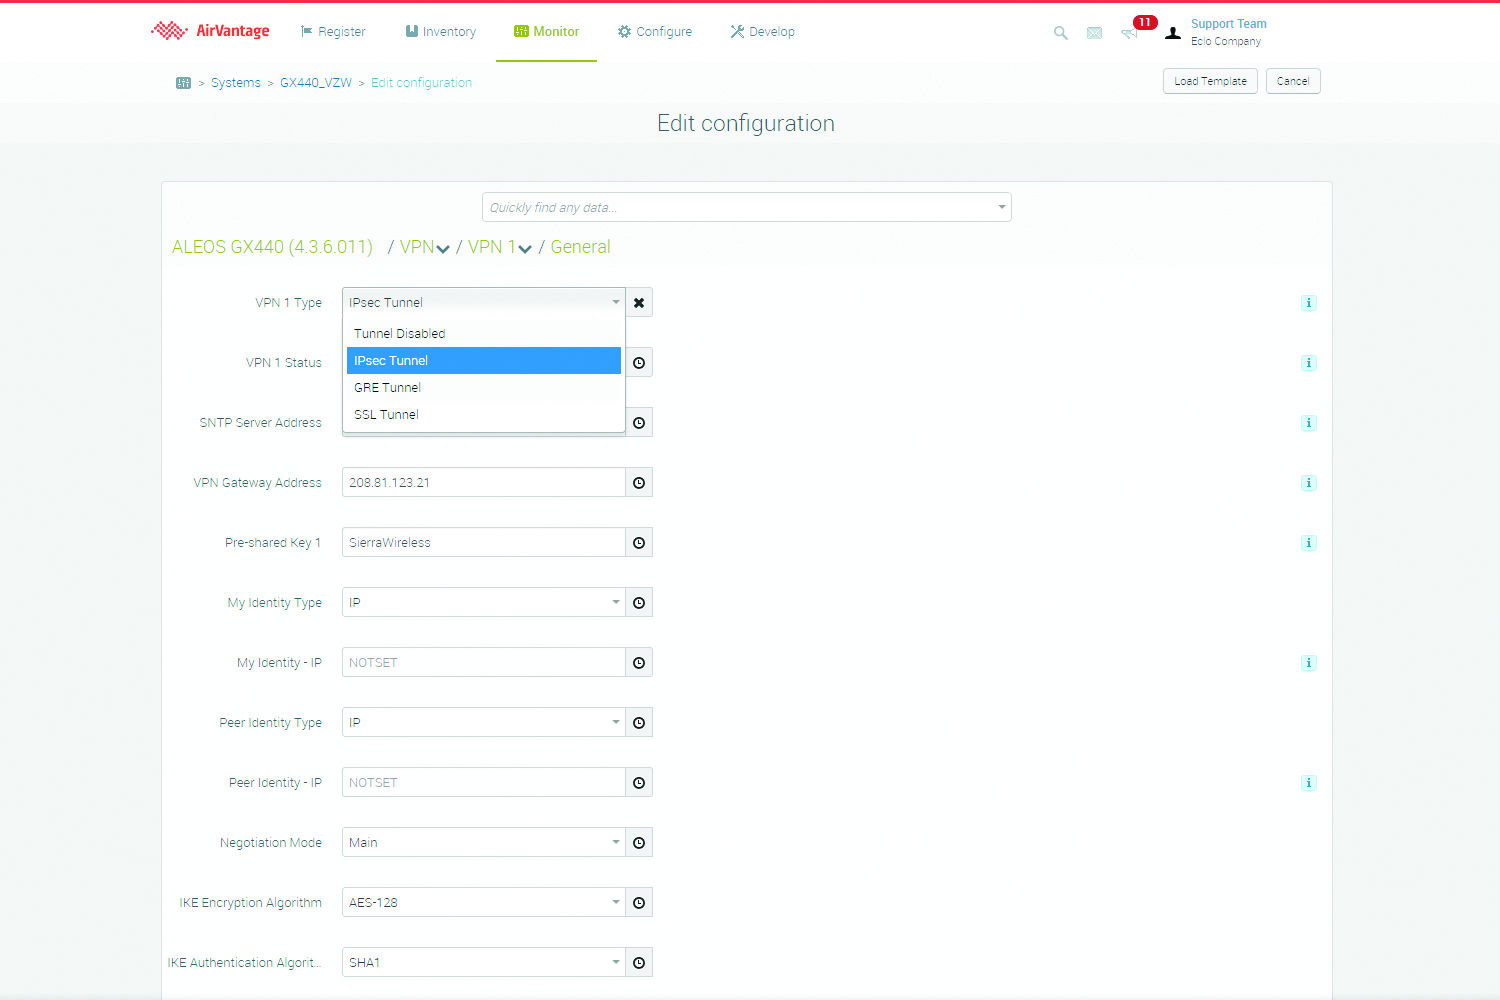
Task: Expand the My Identity Type dropdown
Action: [x=483, y=603]
